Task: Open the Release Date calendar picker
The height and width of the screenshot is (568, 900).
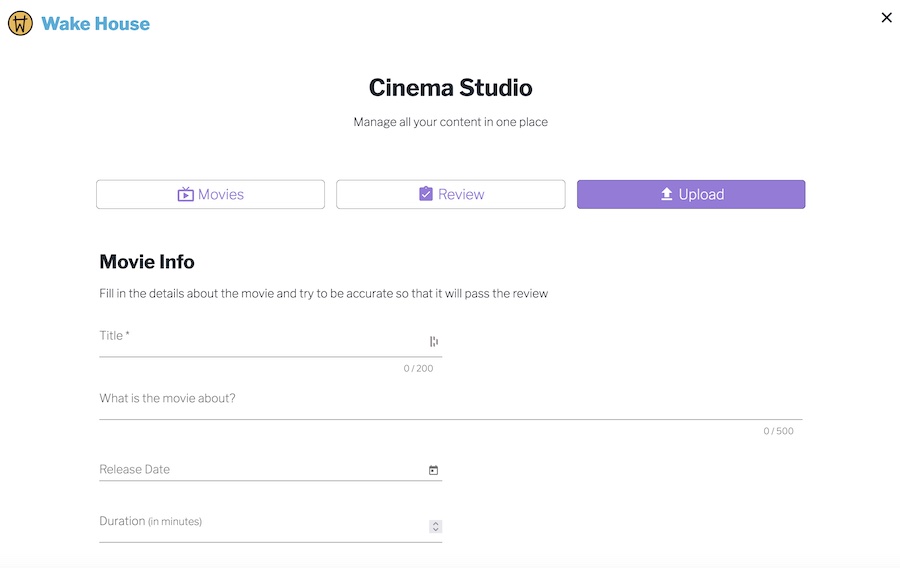Action: click(x=433, y=470)
